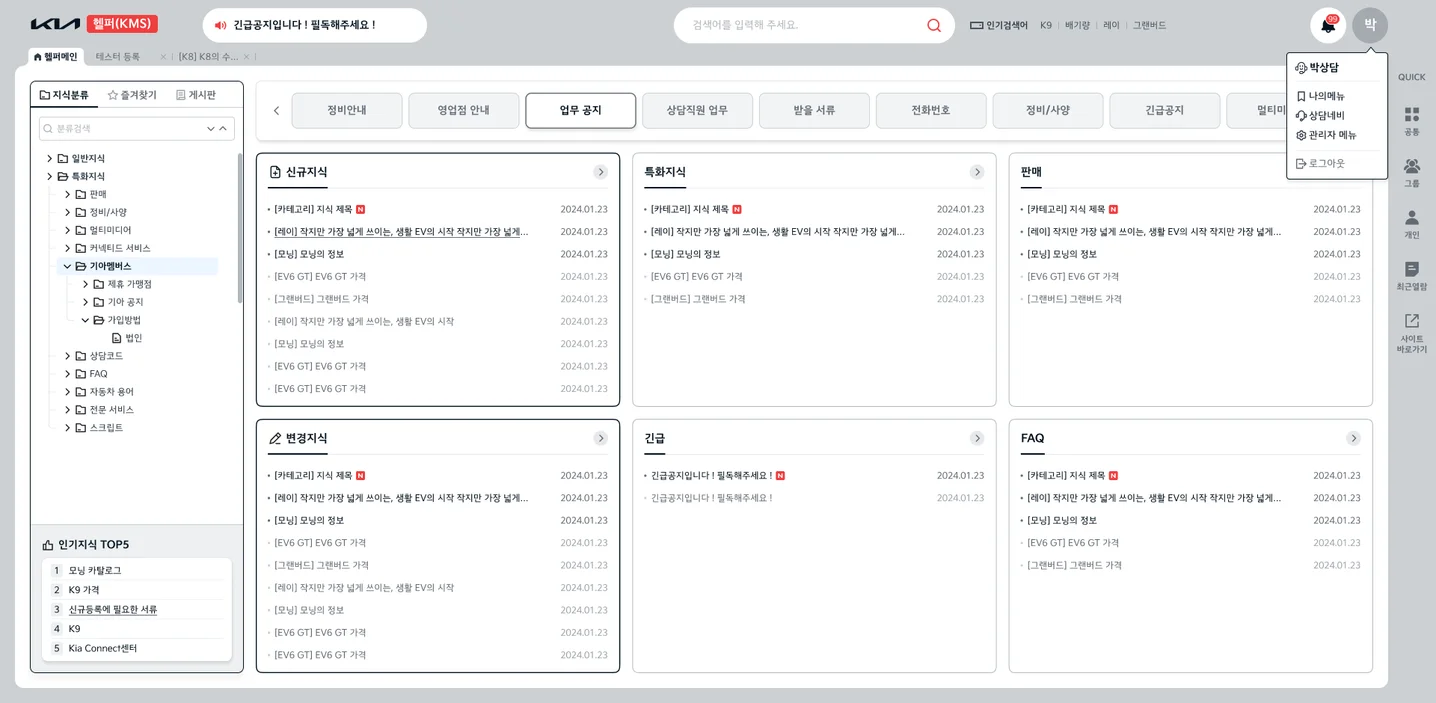1436x703 pixels.
Task: Switch to the 즐겨찾기 tab
Action: coord(132,95)
